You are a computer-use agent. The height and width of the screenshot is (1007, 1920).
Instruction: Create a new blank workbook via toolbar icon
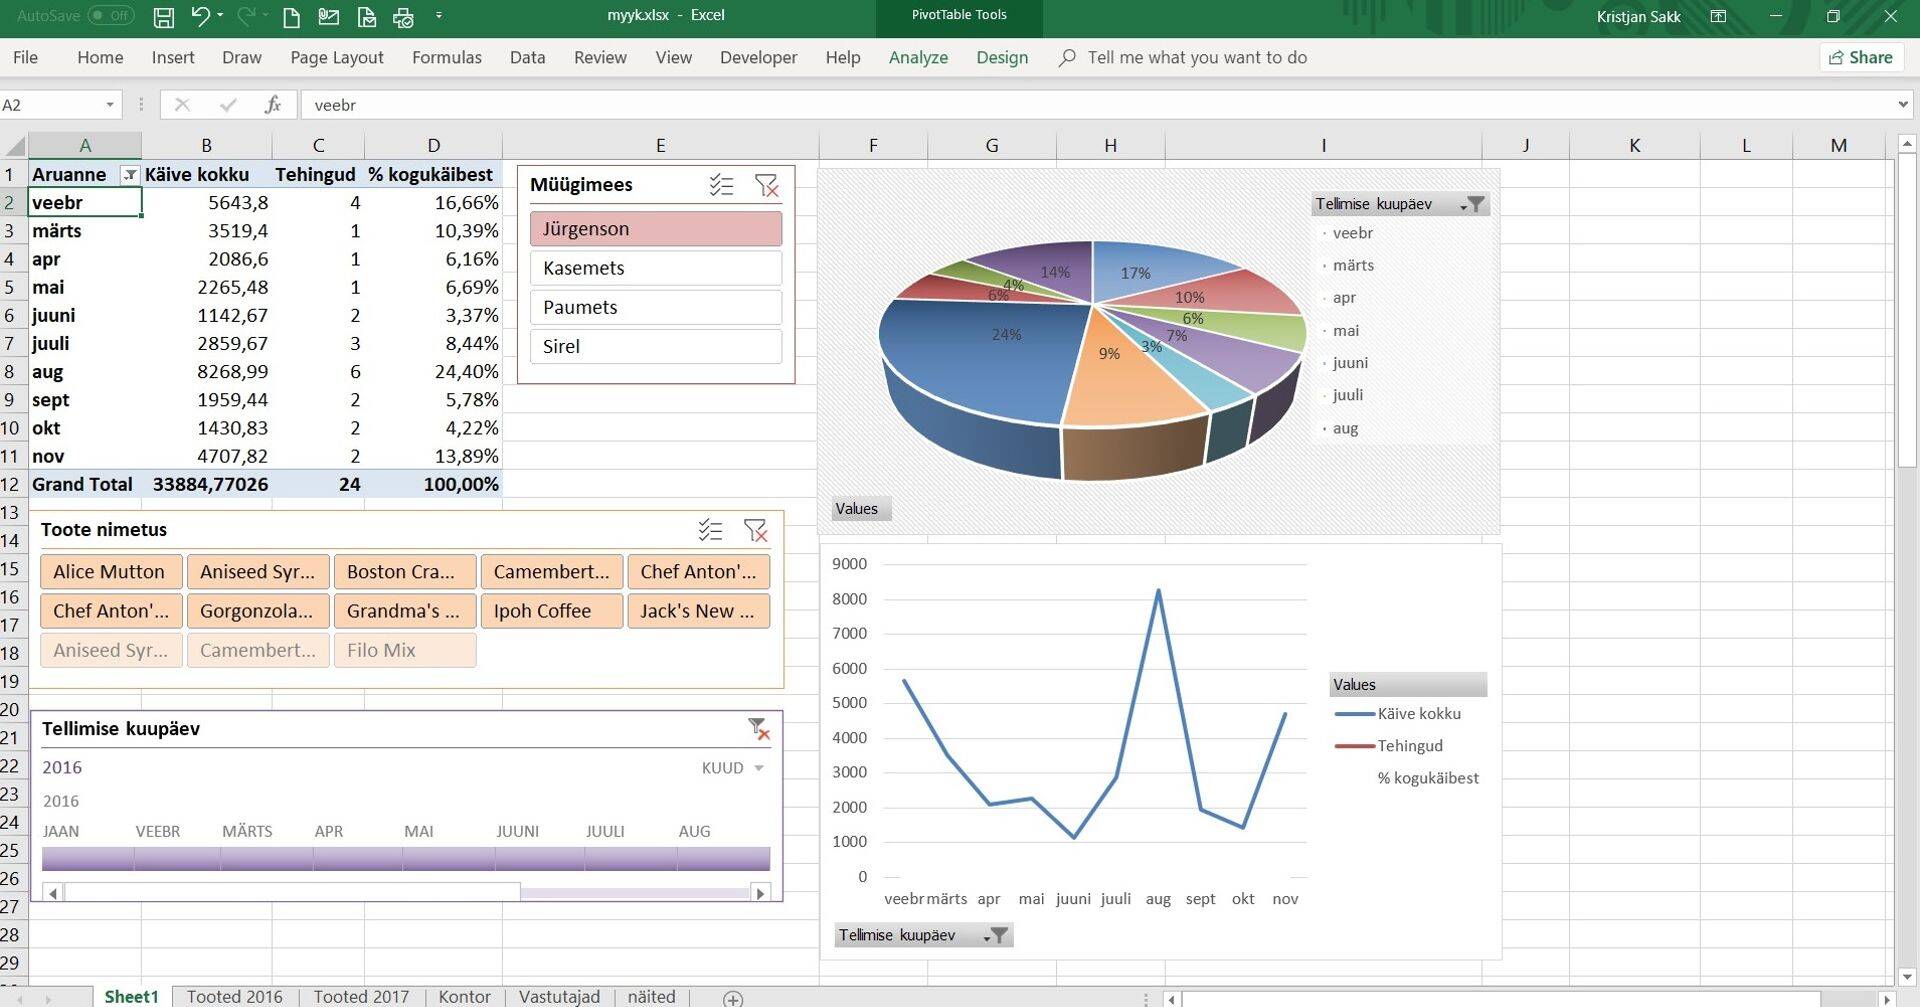pyautogui.click(x=291, y=17)
